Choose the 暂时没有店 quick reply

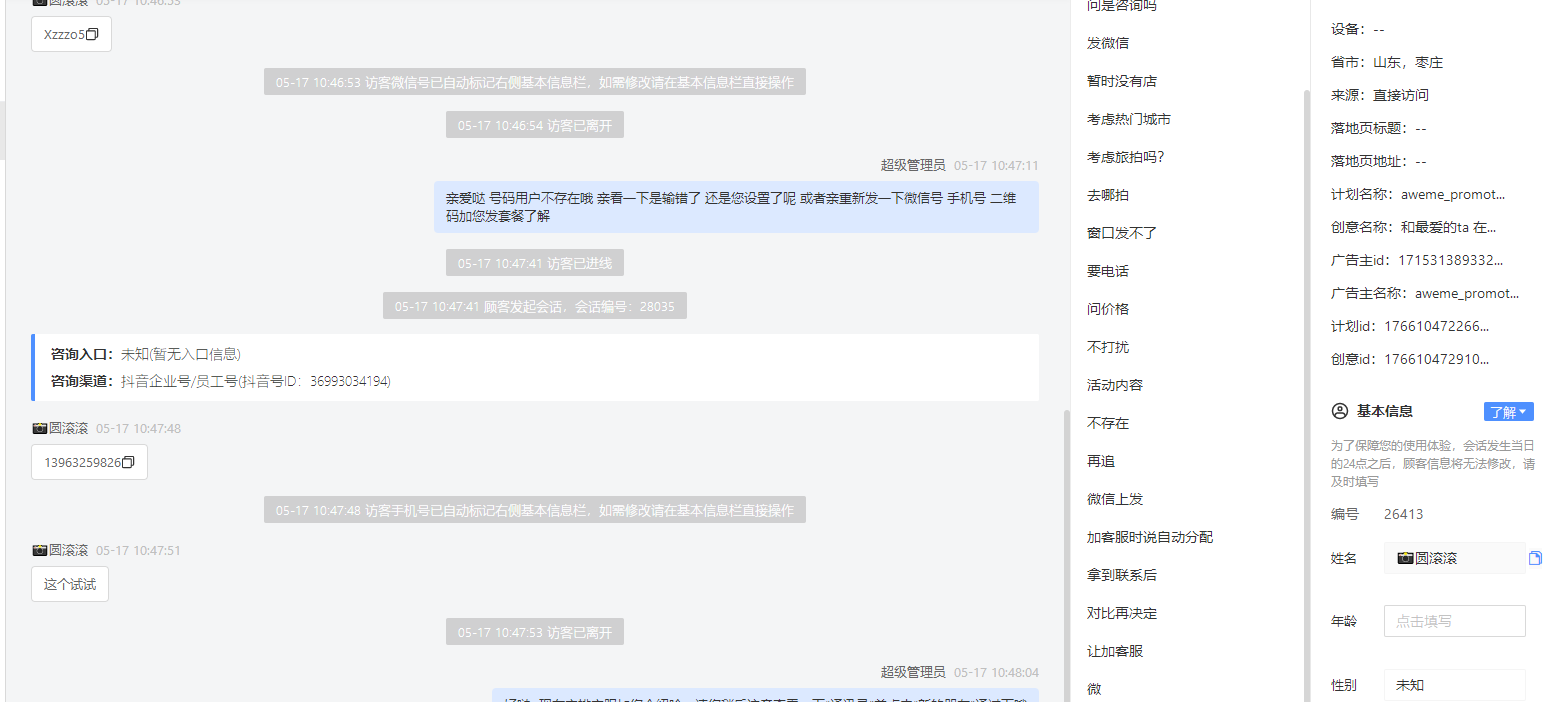pos(1122,81)
